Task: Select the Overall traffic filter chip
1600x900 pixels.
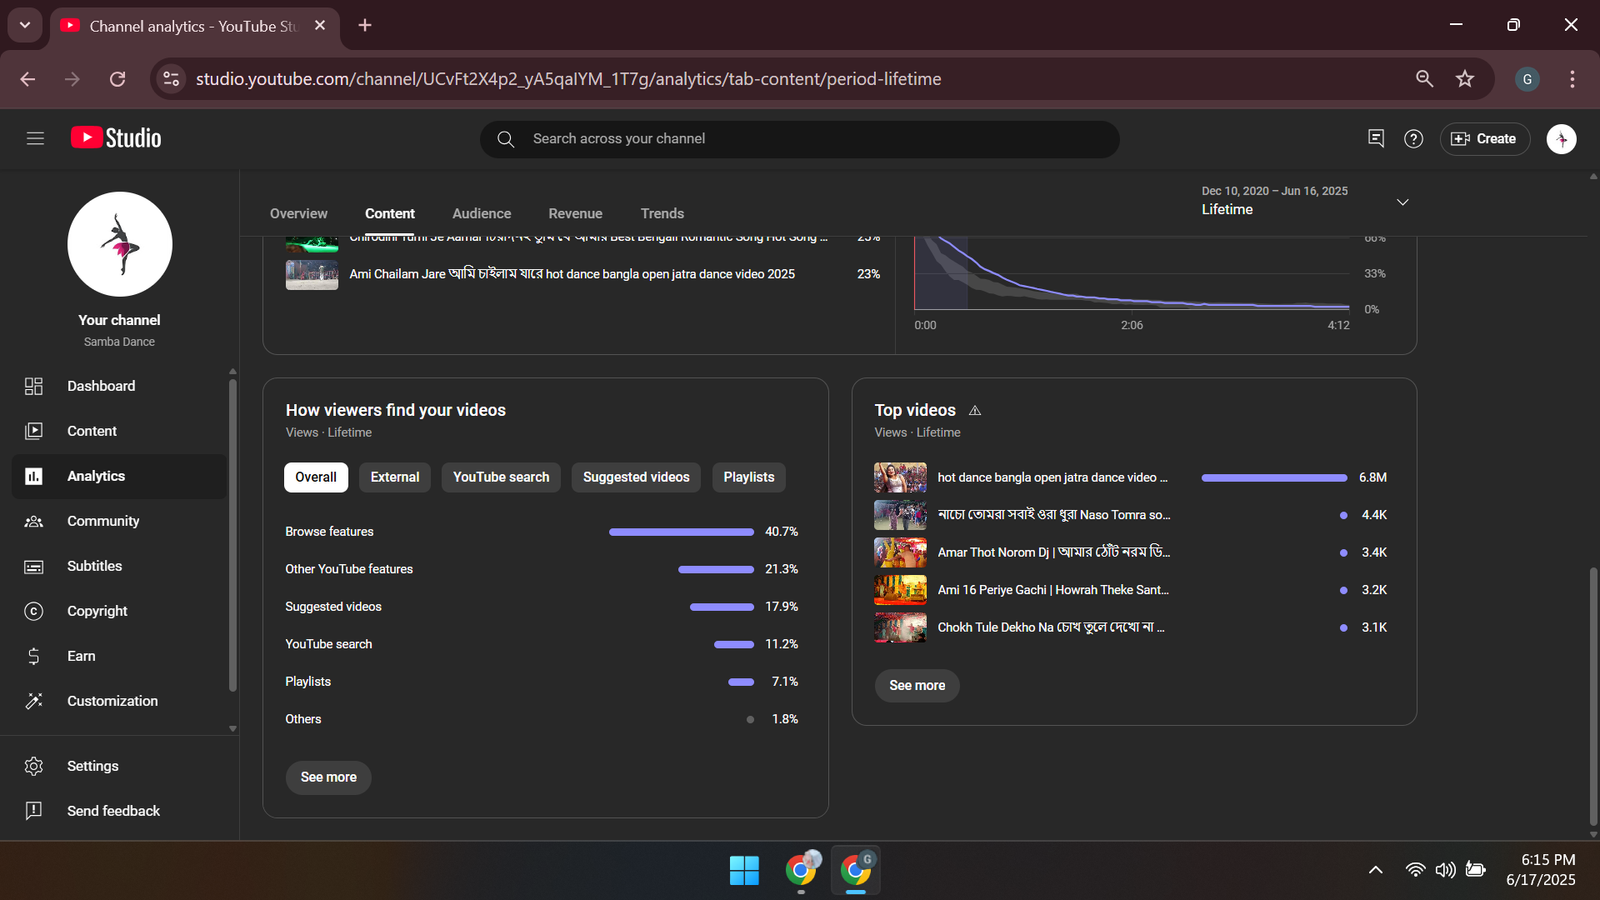Action: pyautogui.click(x=316, y=477)
